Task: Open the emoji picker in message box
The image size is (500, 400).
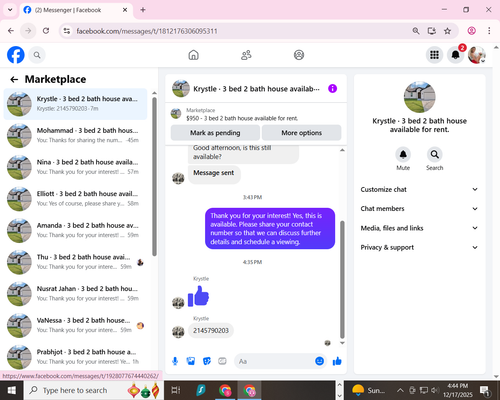Action: (319, 361)
